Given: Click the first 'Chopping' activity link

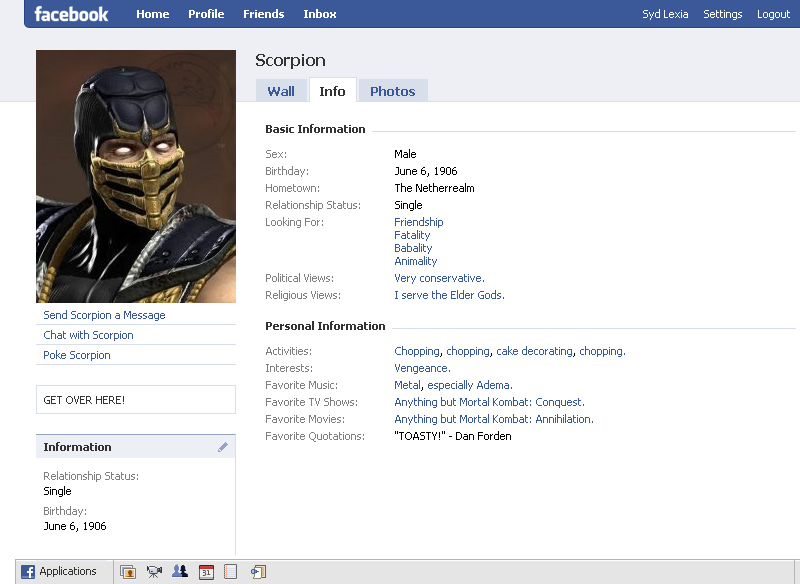Looking at the screenshot, I should coord(417,351).
